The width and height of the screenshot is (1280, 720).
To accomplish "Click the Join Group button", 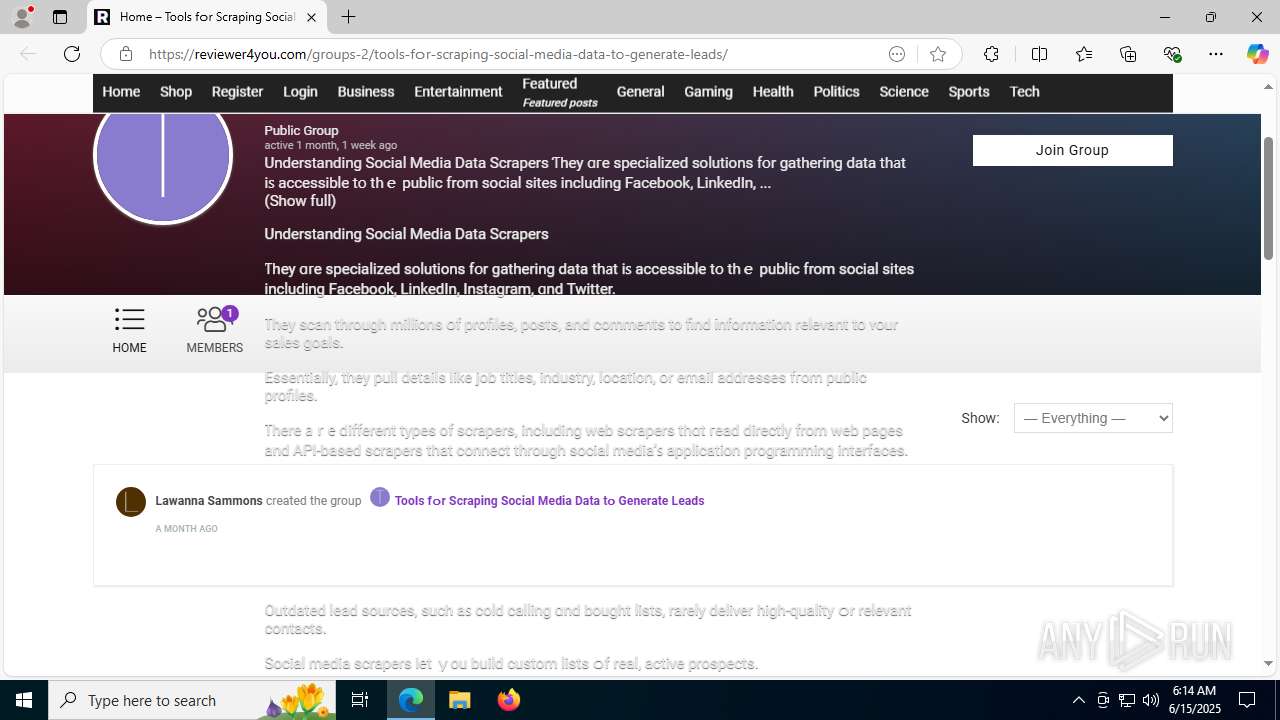I will pyautogui.click(x=1072, y=150).
